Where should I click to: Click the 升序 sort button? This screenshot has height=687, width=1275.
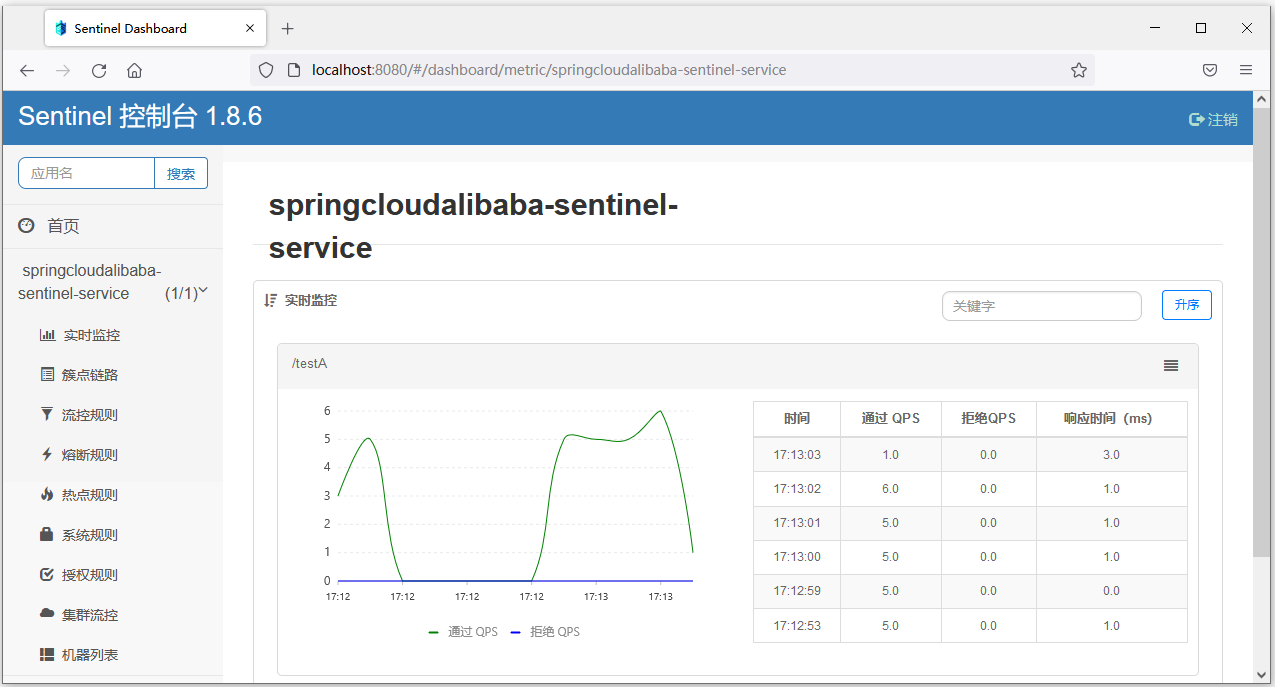pos(1186,305)
